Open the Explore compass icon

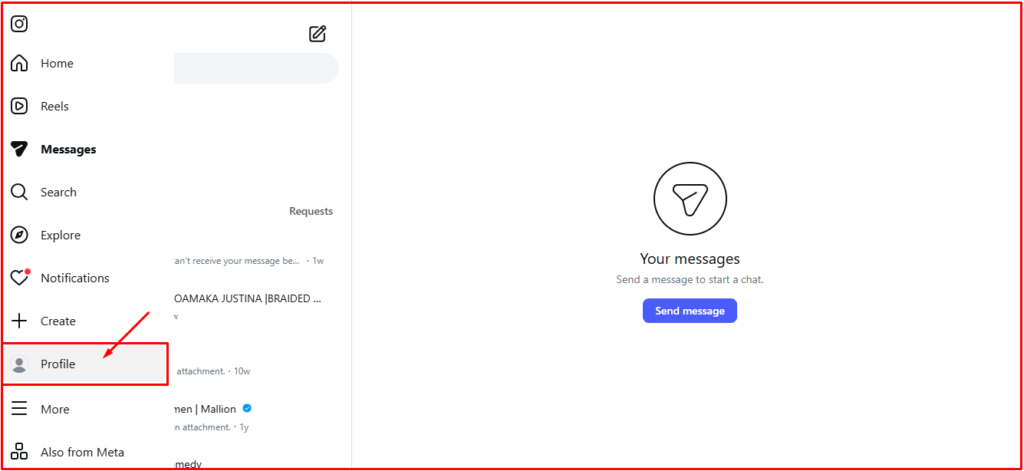point(19,235)
